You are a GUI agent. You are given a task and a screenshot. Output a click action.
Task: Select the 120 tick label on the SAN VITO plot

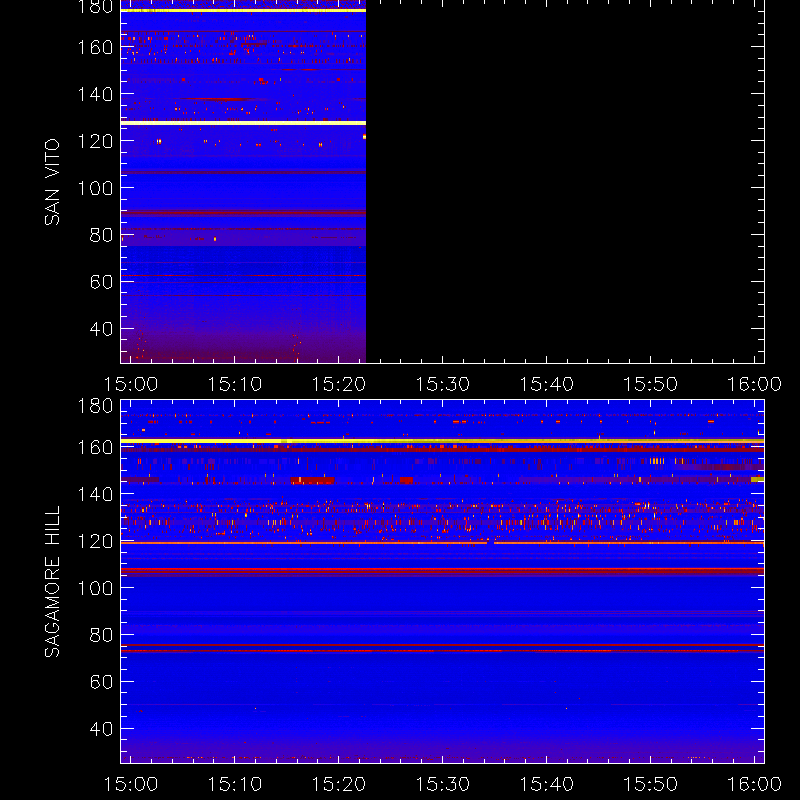[95, 141]
